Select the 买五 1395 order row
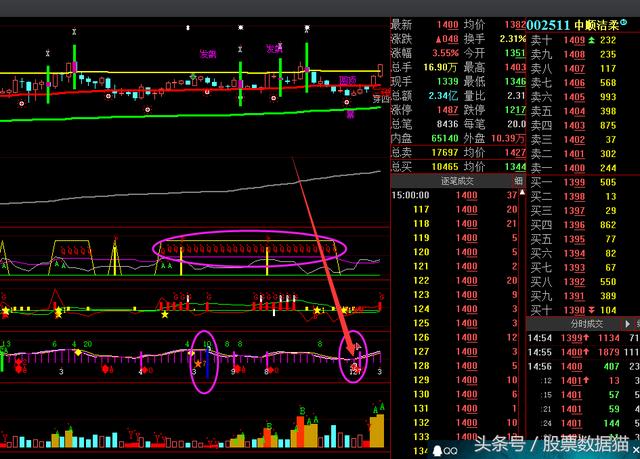This screenshot has width=640, height=459. point(573,239)
